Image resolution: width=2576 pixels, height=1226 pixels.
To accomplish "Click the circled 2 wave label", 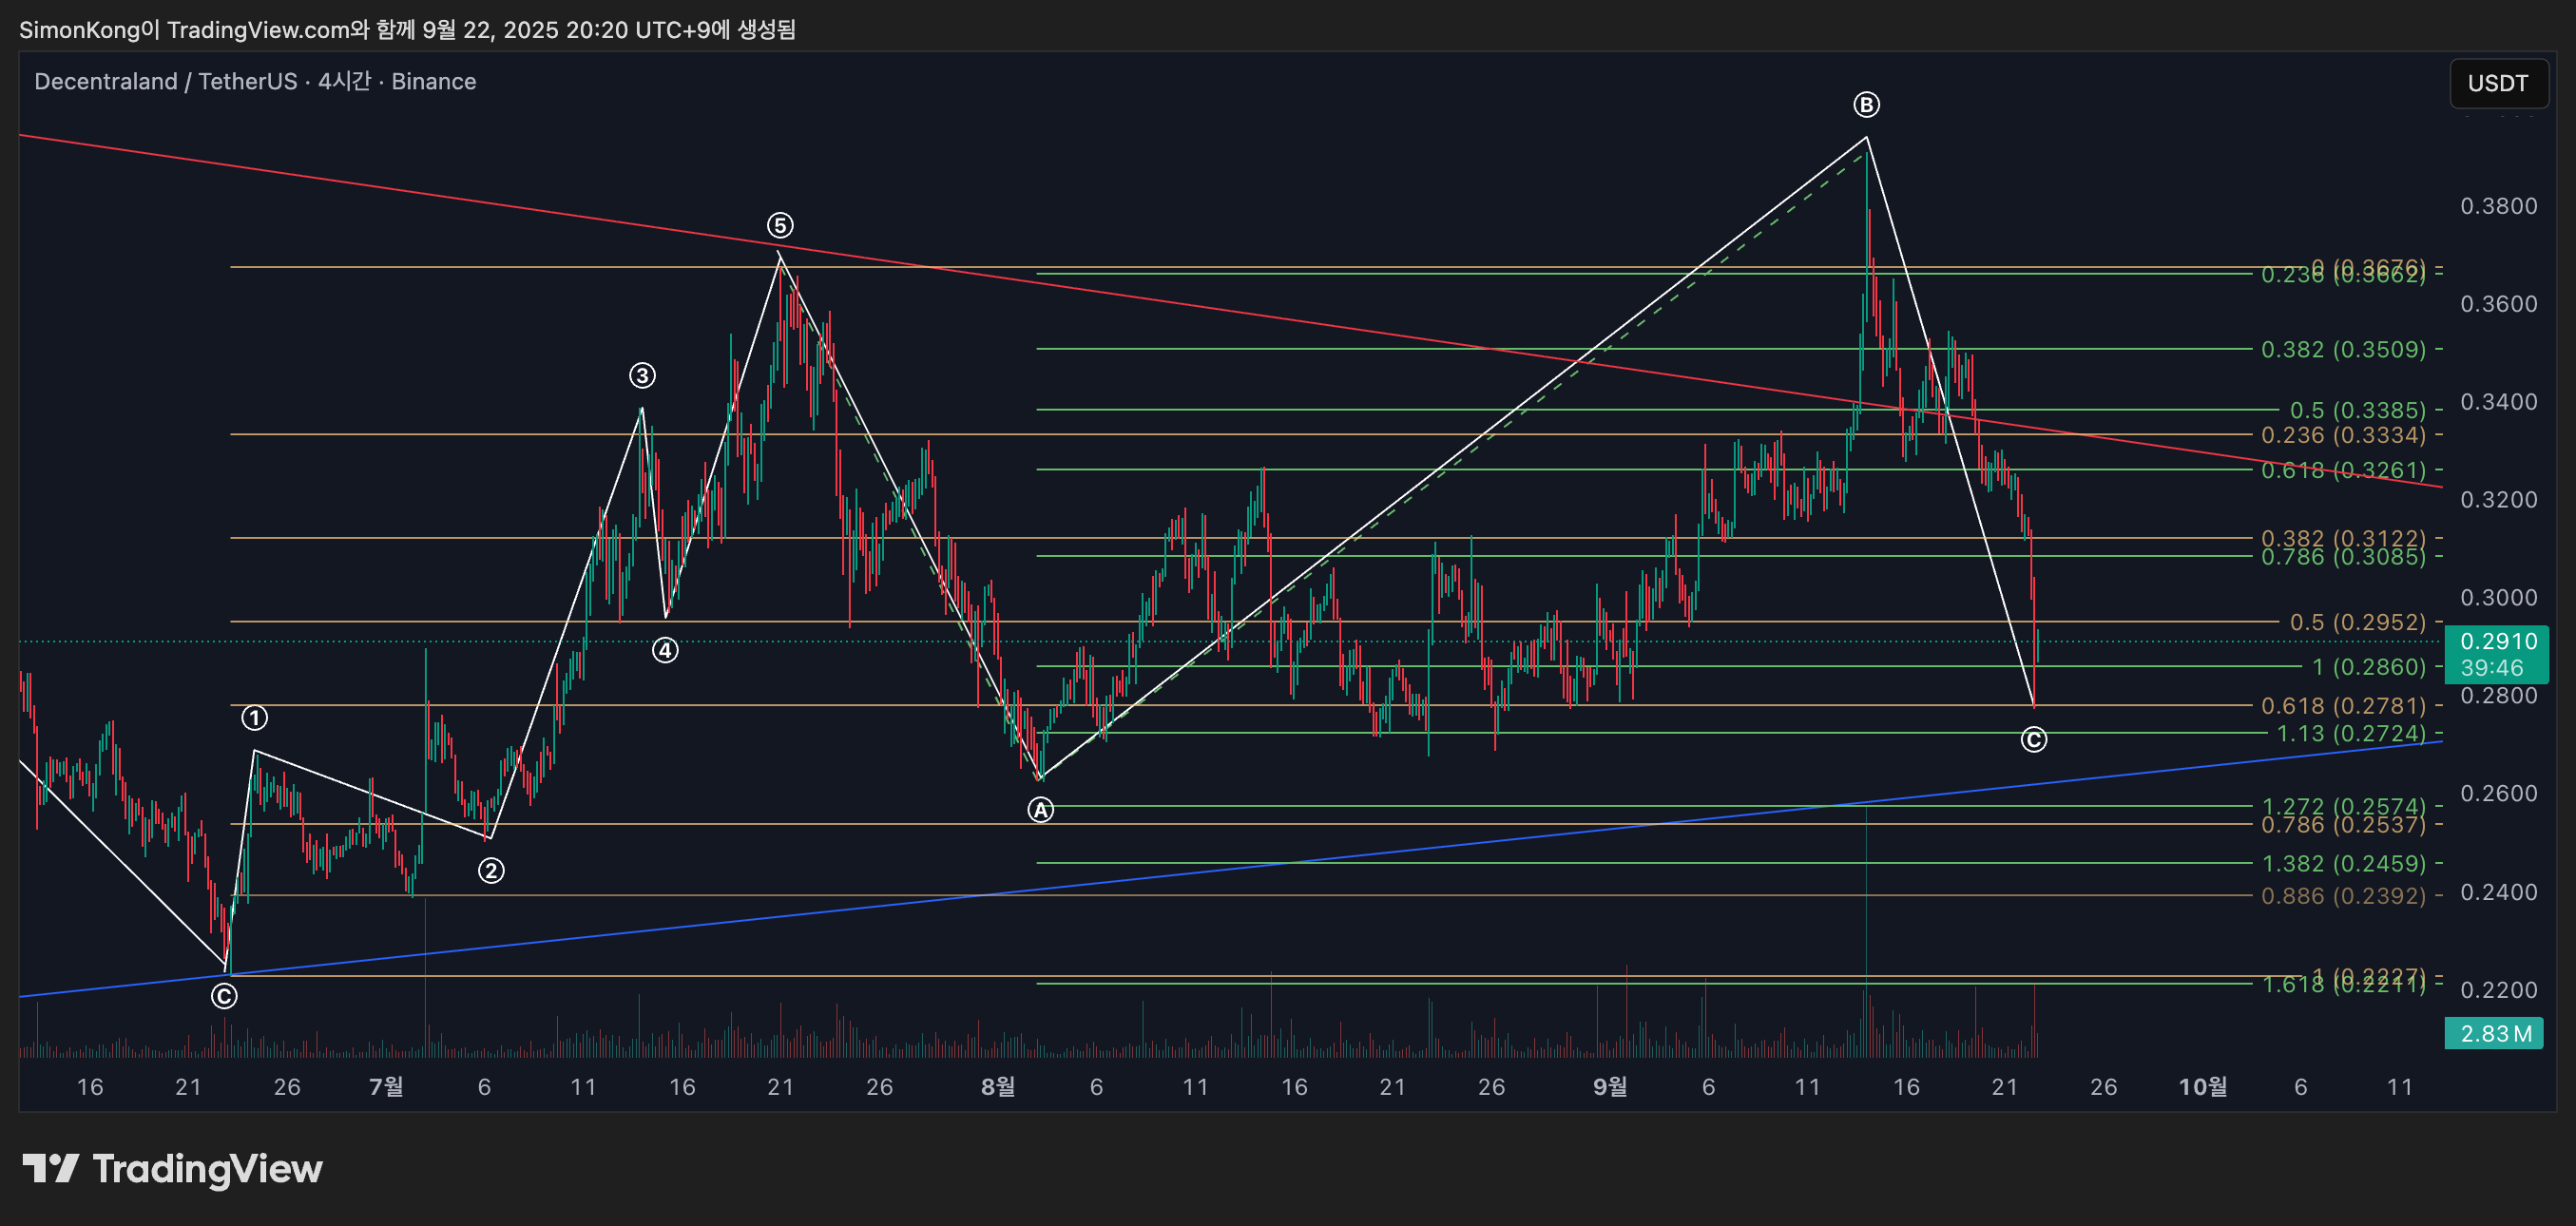I will coord(491,871).
